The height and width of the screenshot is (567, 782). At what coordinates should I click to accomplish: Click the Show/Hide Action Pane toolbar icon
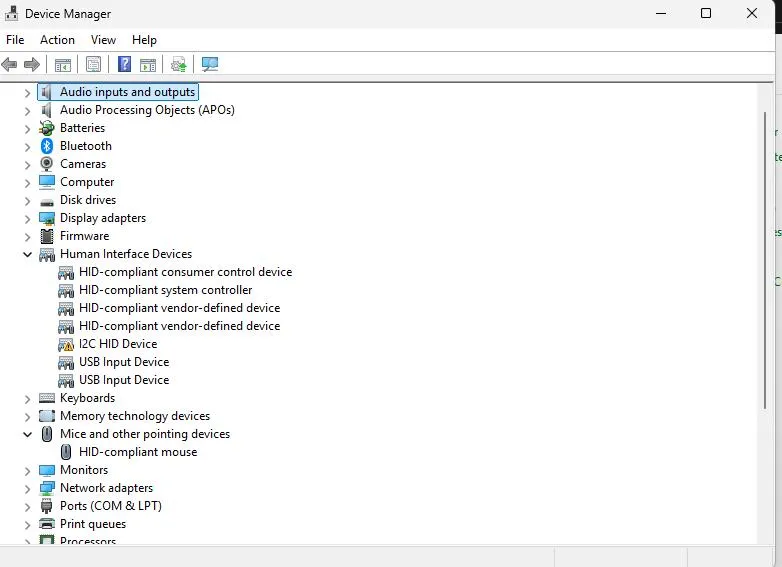click(x=148, y=65)
